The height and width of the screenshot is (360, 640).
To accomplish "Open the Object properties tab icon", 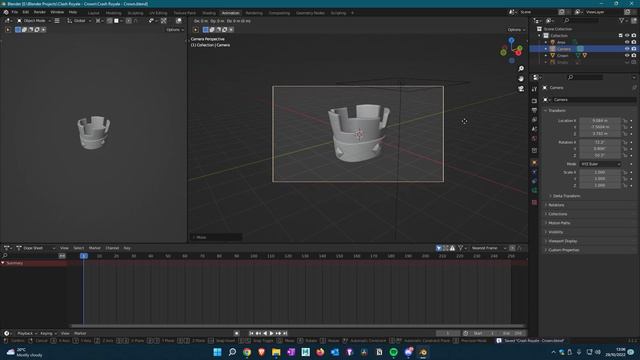I will click(534, 162).
